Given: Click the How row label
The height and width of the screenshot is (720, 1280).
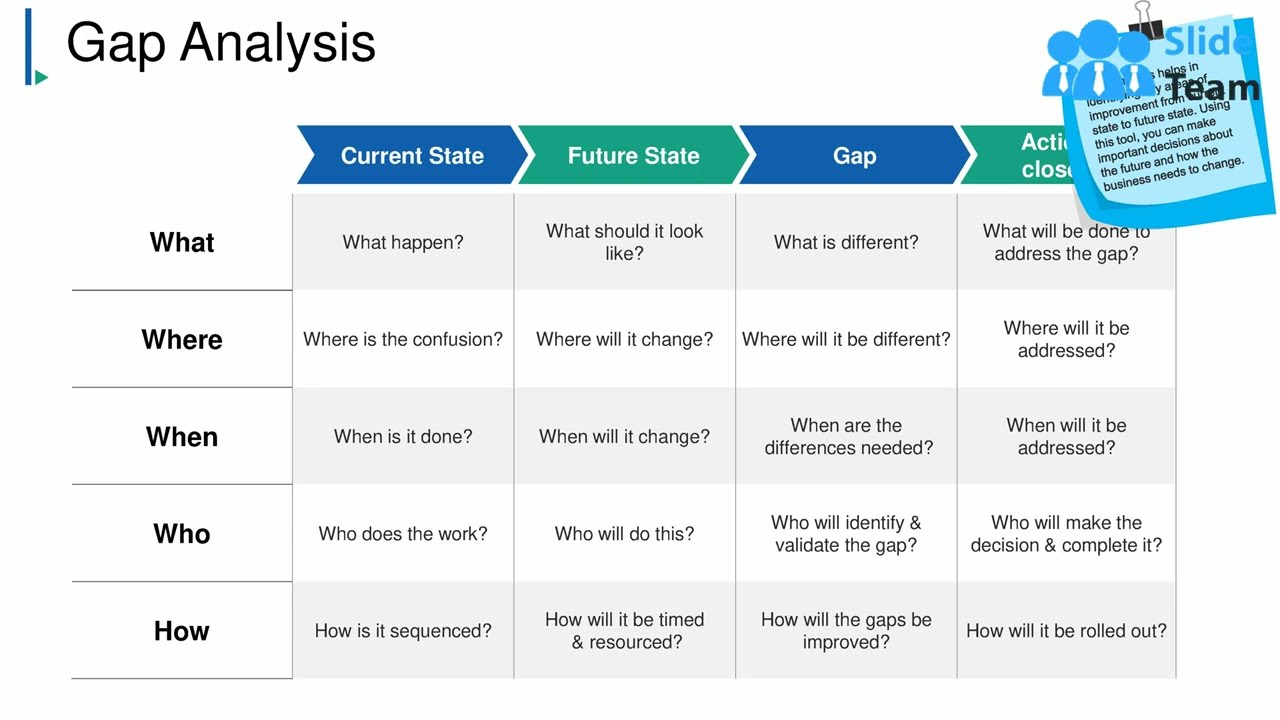Looking at the screenshot, I should click(x=182, y=631).
